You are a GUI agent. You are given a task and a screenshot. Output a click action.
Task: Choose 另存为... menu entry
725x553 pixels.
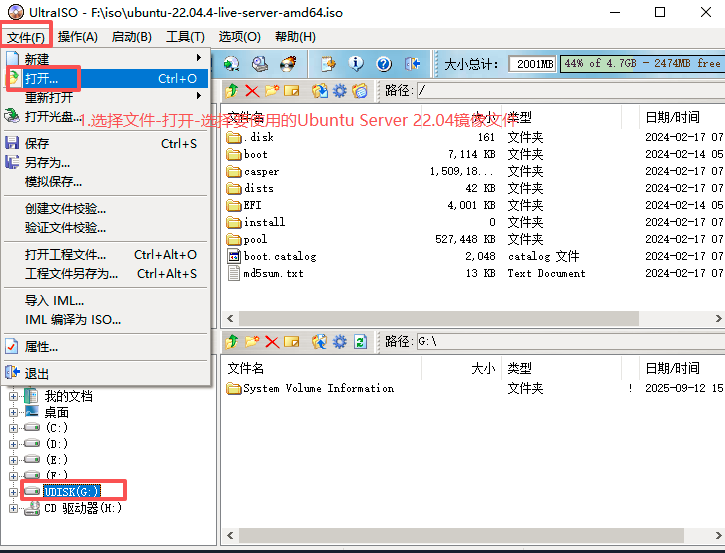pos(106,162)
